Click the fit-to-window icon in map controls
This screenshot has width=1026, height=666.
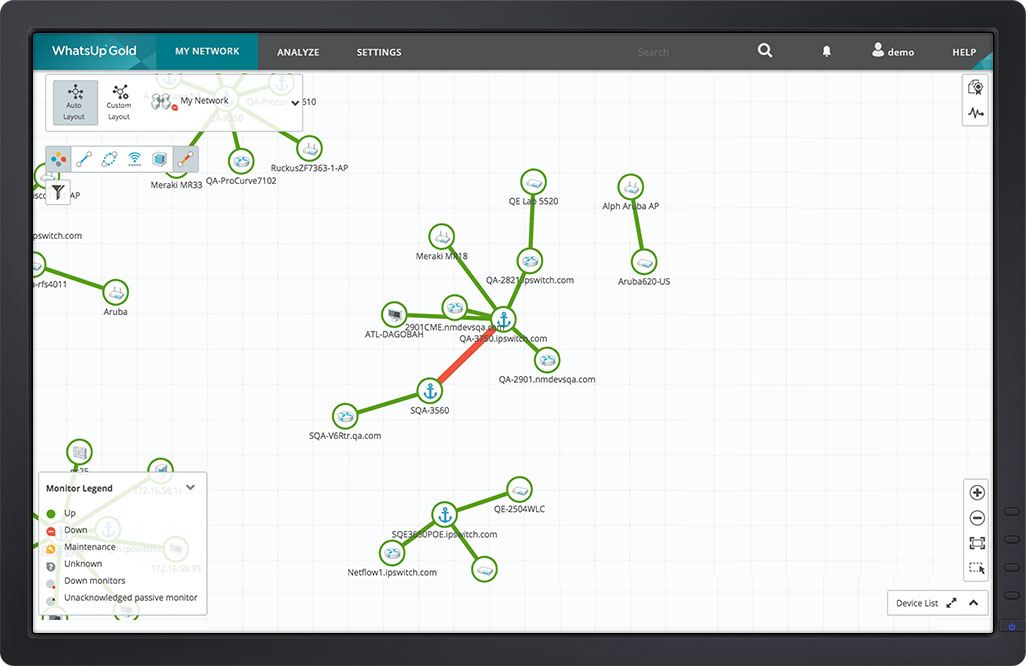click(976, 543)
